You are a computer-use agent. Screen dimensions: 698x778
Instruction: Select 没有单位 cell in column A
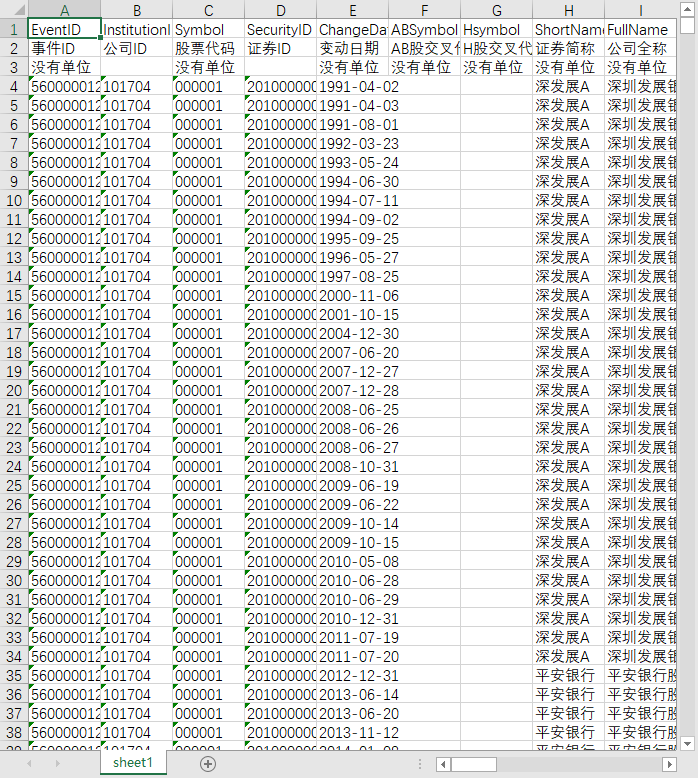pos(64,67)
